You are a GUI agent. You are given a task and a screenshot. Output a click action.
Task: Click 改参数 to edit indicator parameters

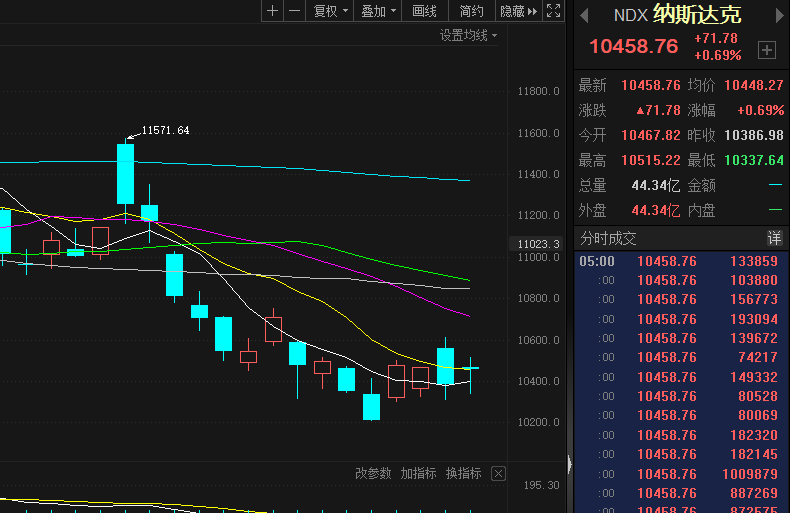374,473
